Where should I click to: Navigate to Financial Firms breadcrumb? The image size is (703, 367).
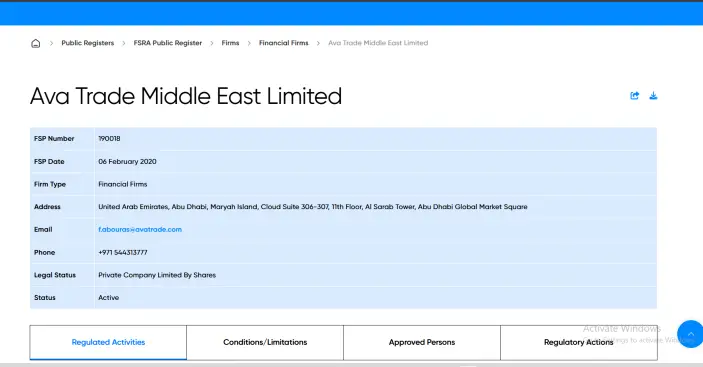(x=284, y=43)
